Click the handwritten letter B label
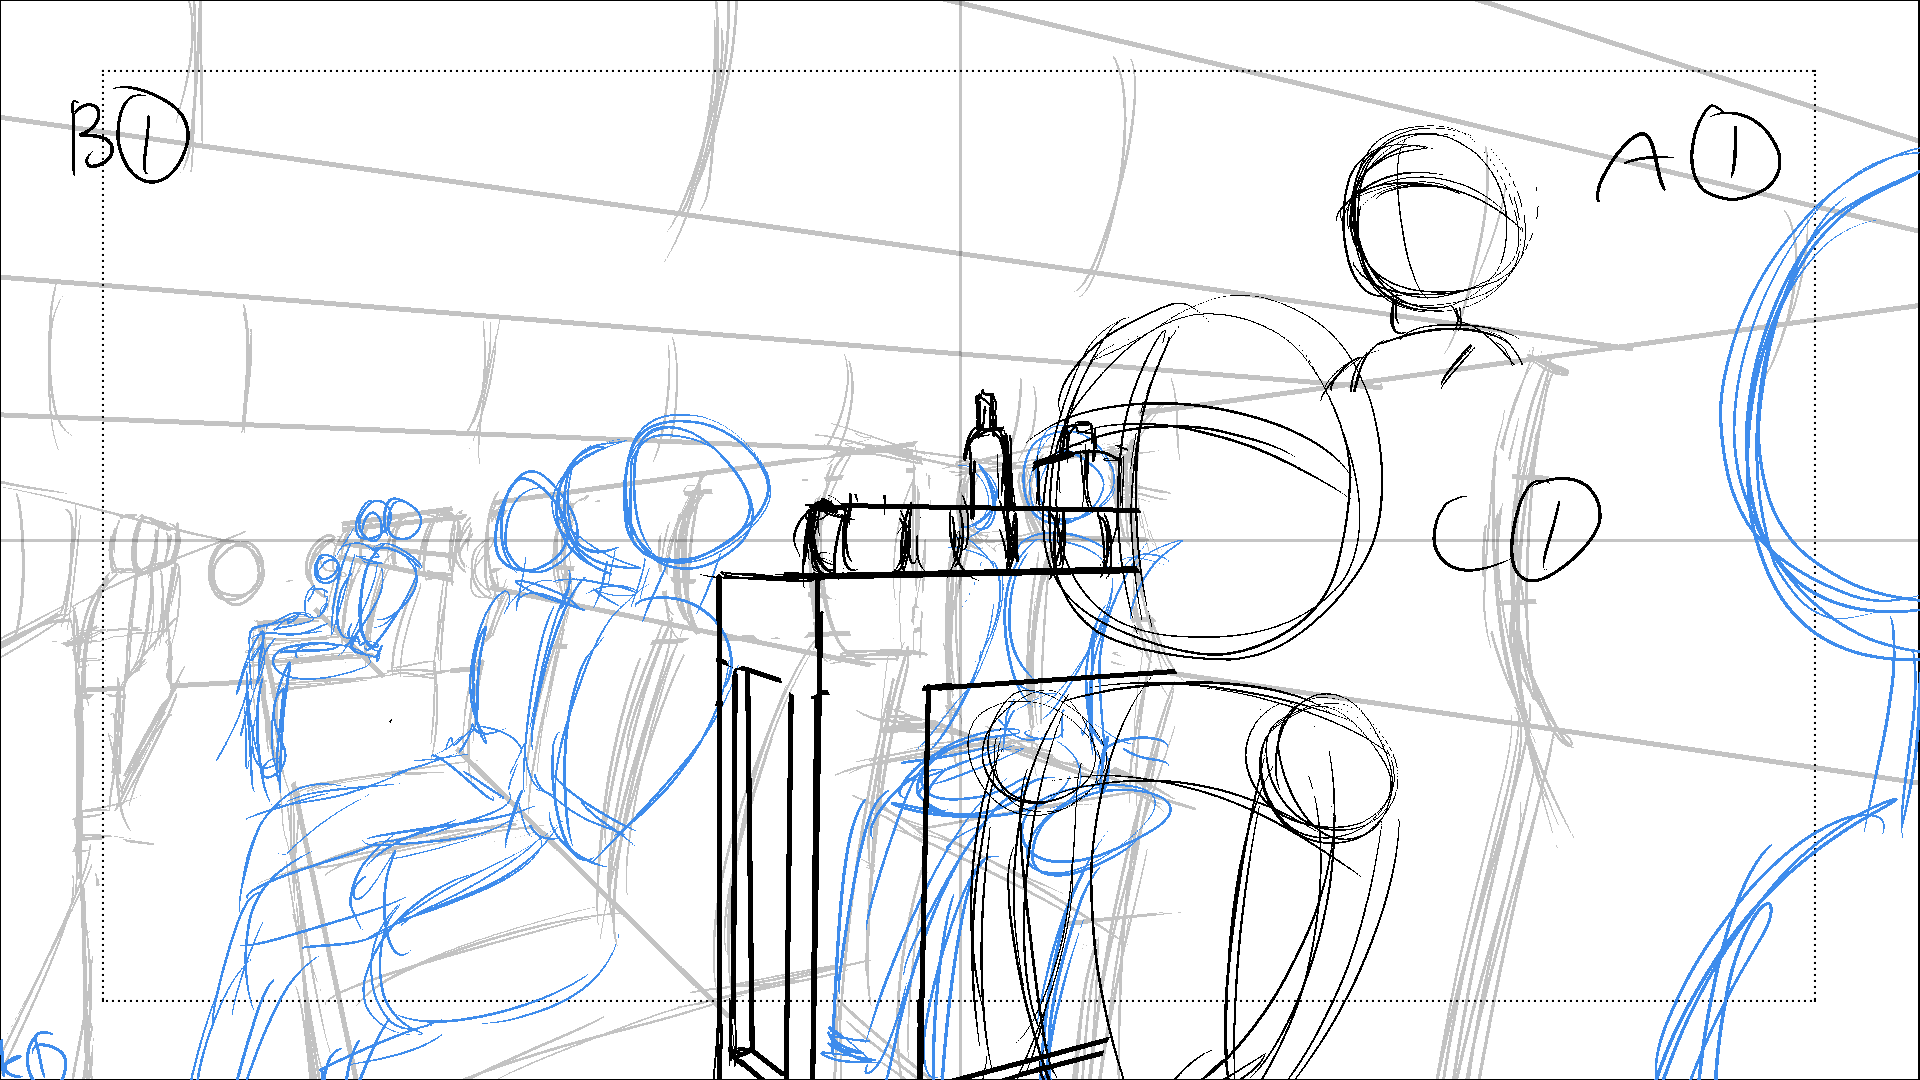The height and width of the screenshot is (1080, 1920). [x=91, y=137]
